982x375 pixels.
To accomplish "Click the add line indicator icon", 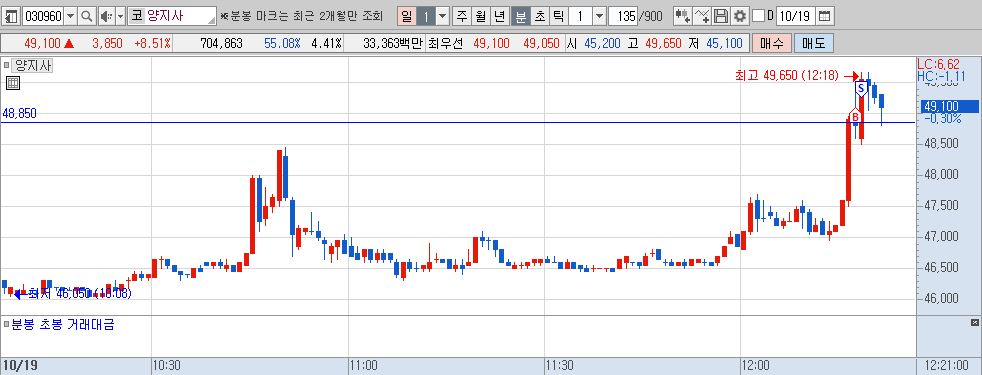I will (x=702, y=16).
